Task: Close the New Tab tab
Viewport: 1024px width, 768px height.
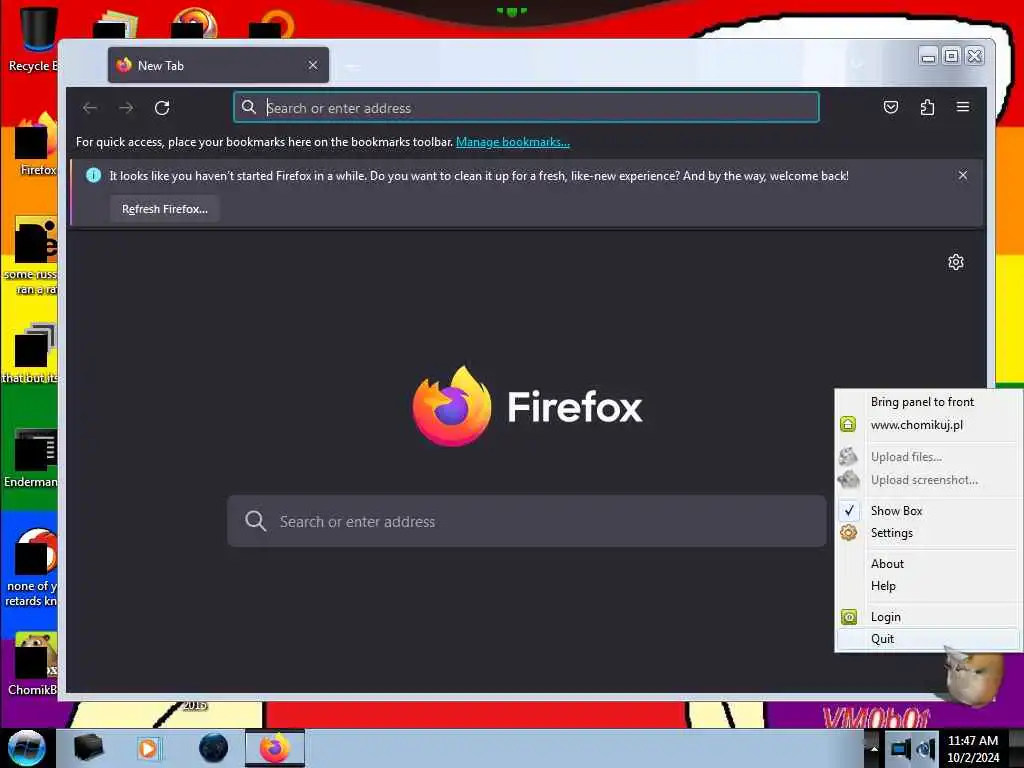Action: tap(313, 65)
